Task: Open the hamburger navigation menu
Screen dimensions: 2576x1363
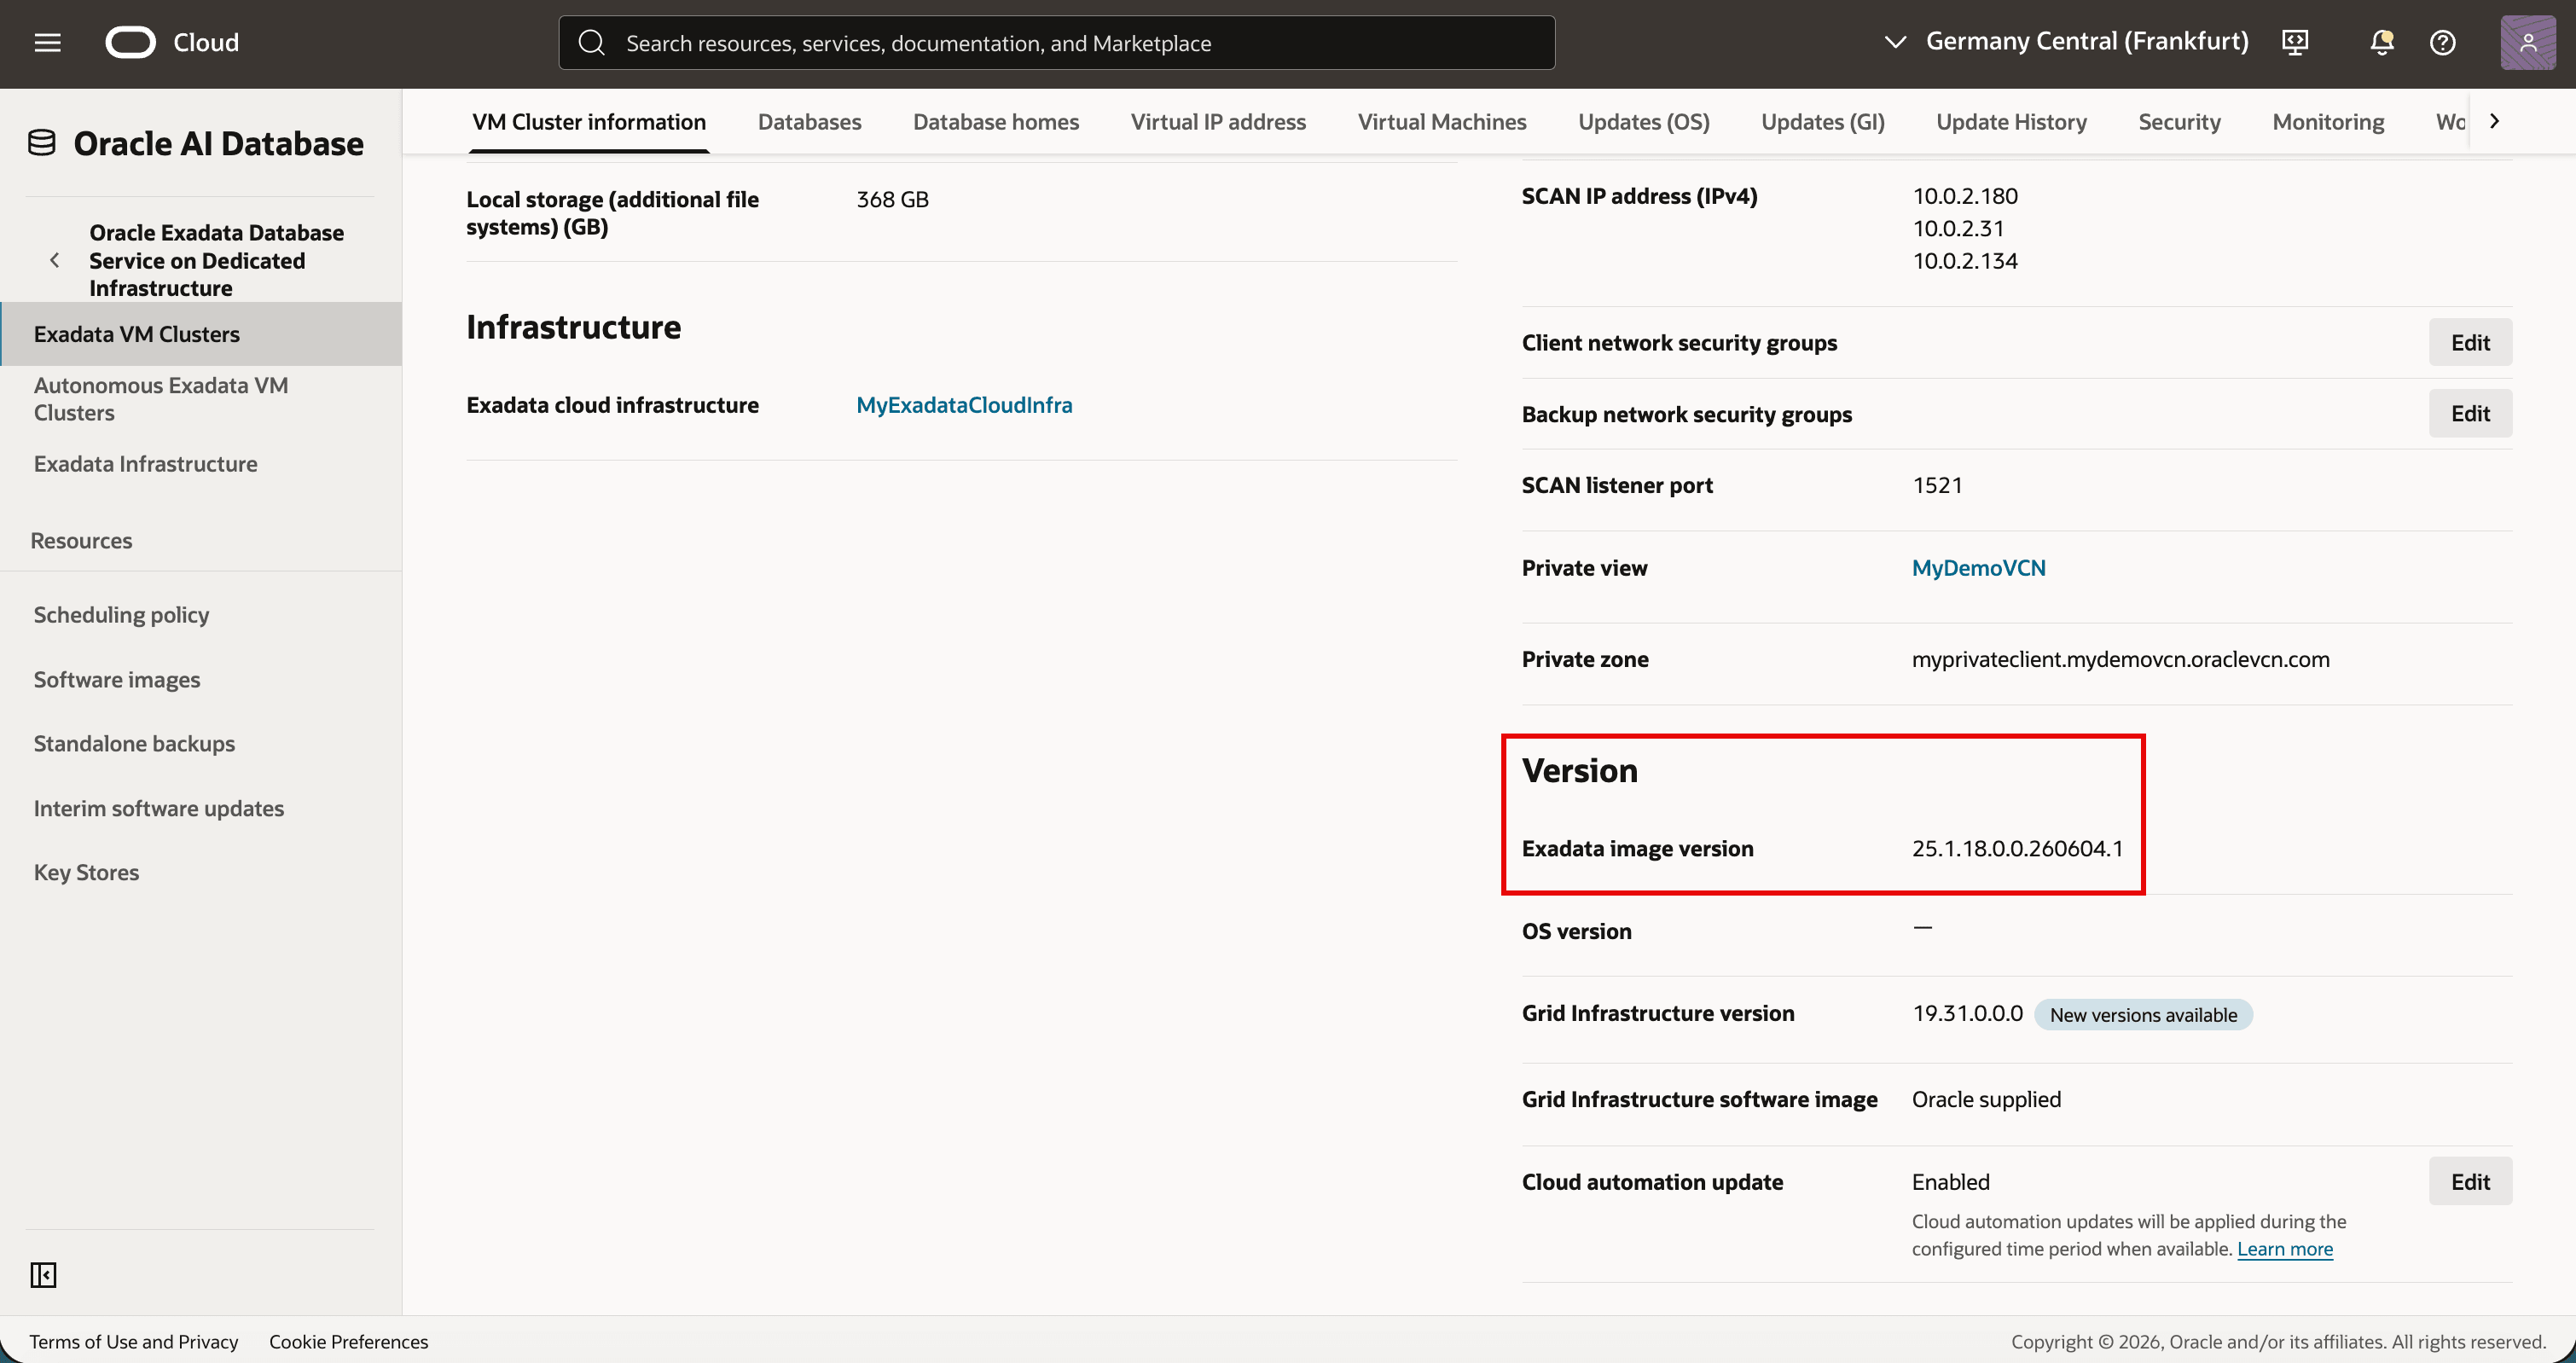Action: click(x=47, y=42)
